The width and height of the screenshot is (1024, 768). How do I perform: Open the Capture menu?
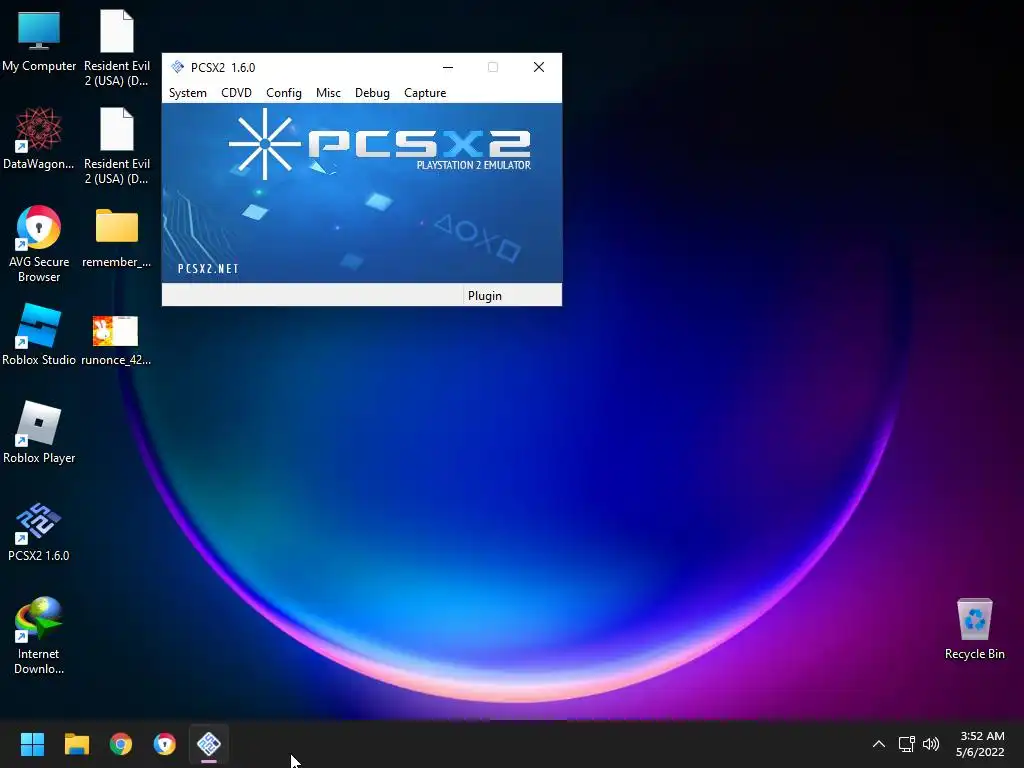425,93
